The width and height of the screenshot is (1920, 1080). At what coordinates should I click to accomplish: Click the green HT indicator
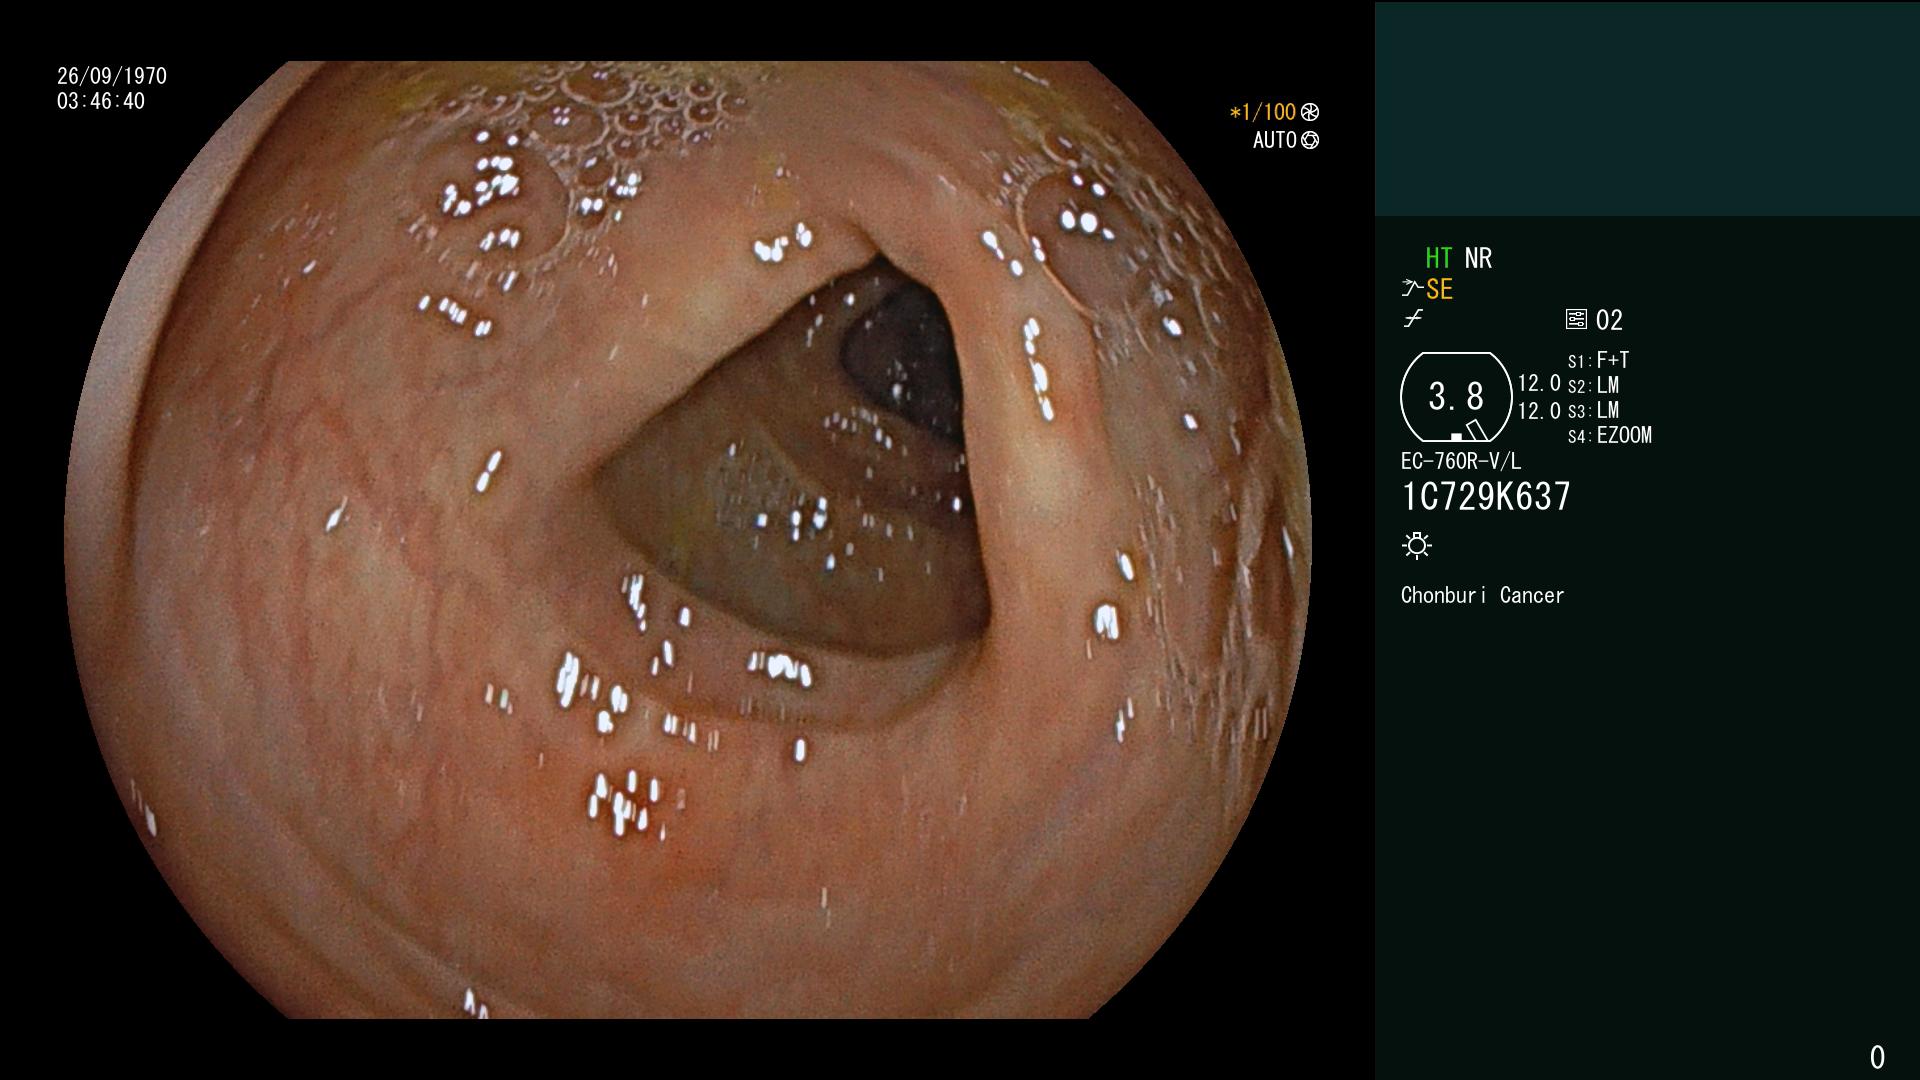pos(1438,258)
